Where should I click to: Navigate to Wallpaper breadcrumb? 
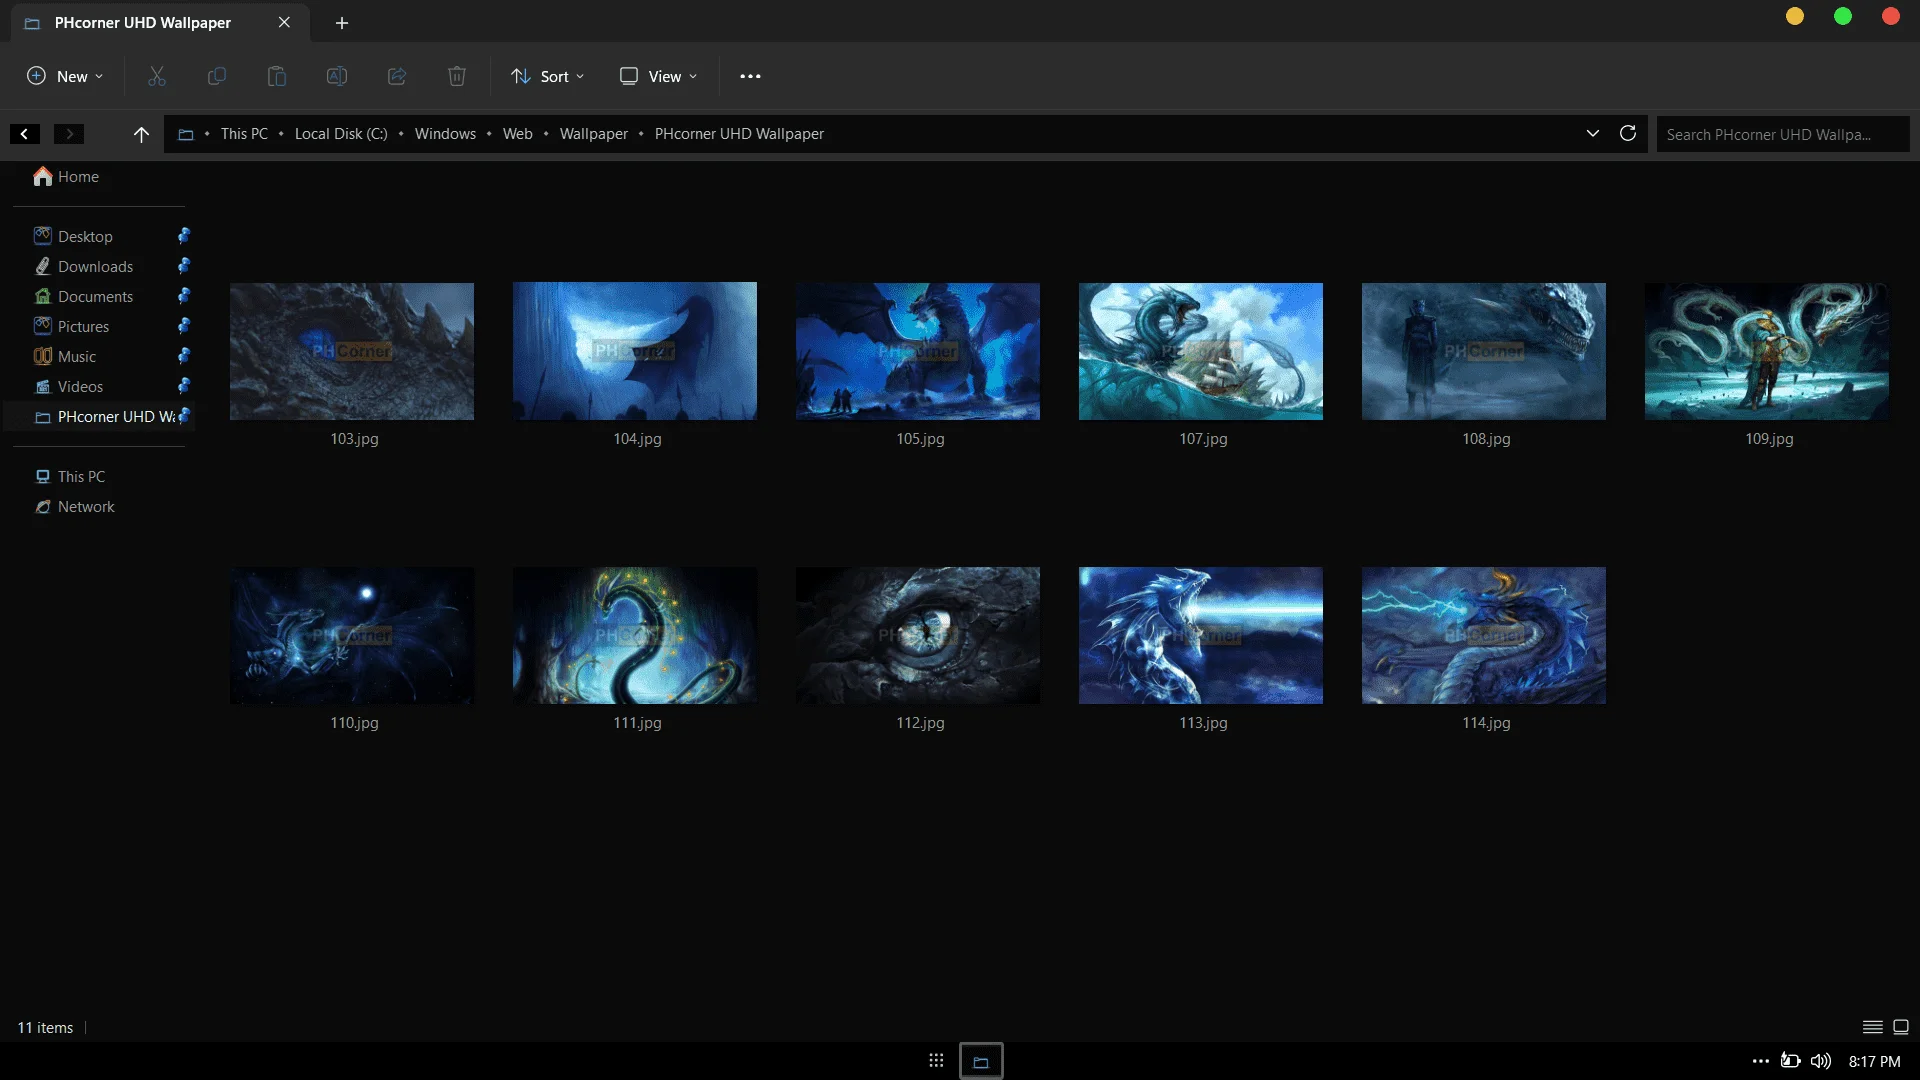[594, 134]
